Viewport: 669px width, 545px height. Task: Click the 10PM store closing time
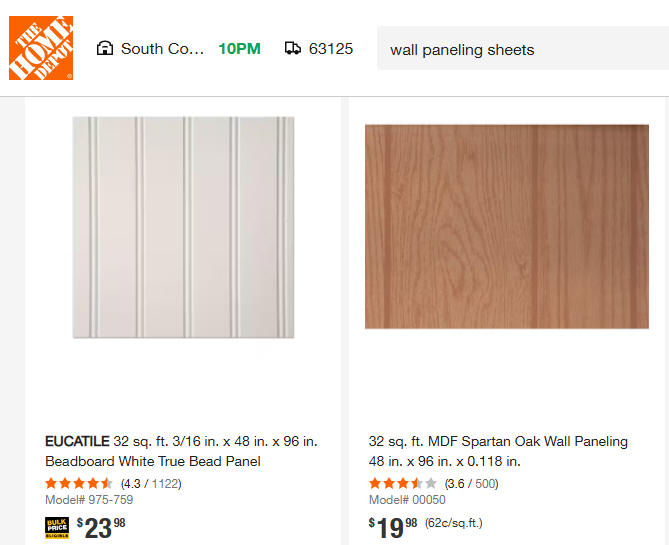[x=240, y=48]
